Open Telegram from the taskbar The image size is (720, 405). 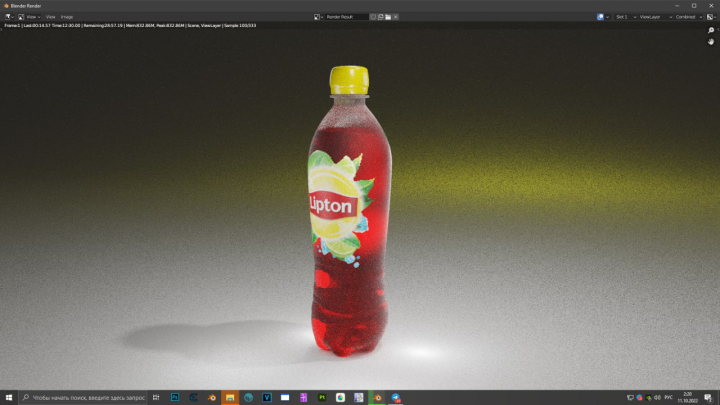tap(395, 398)
